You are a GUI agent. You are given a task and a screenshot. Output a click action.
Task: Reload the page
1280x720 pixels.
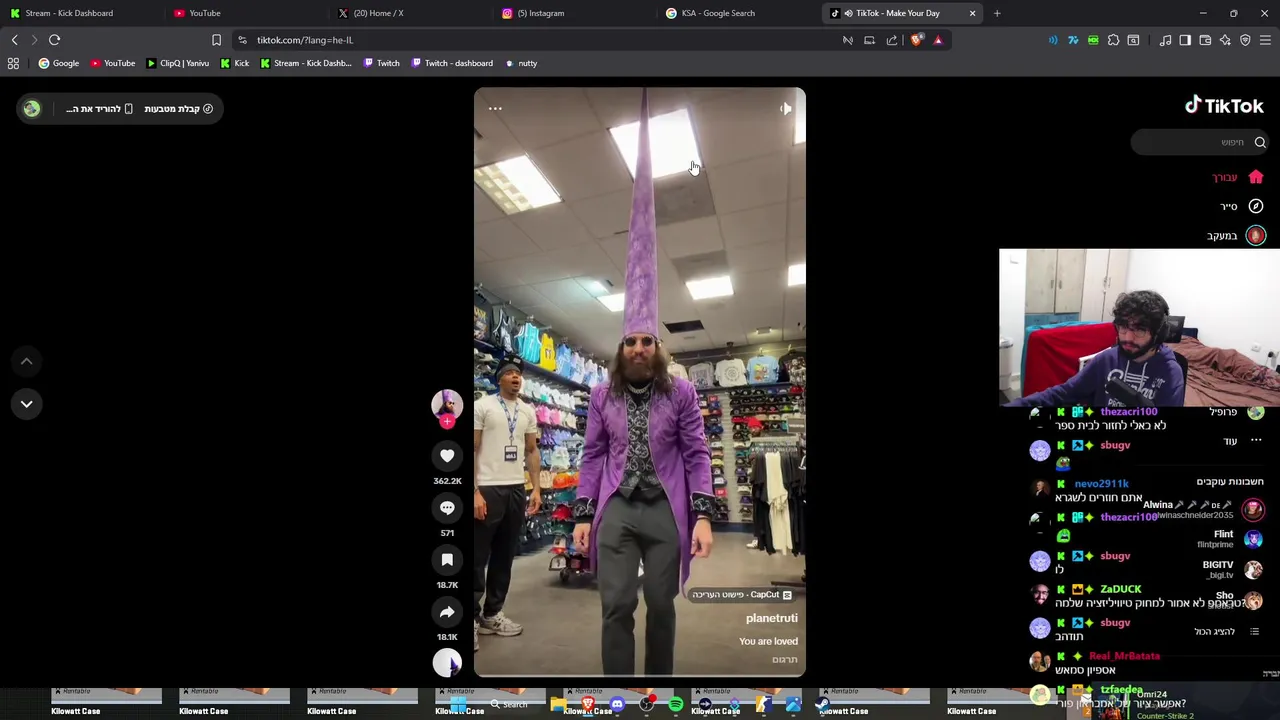[x=54, y=40]
